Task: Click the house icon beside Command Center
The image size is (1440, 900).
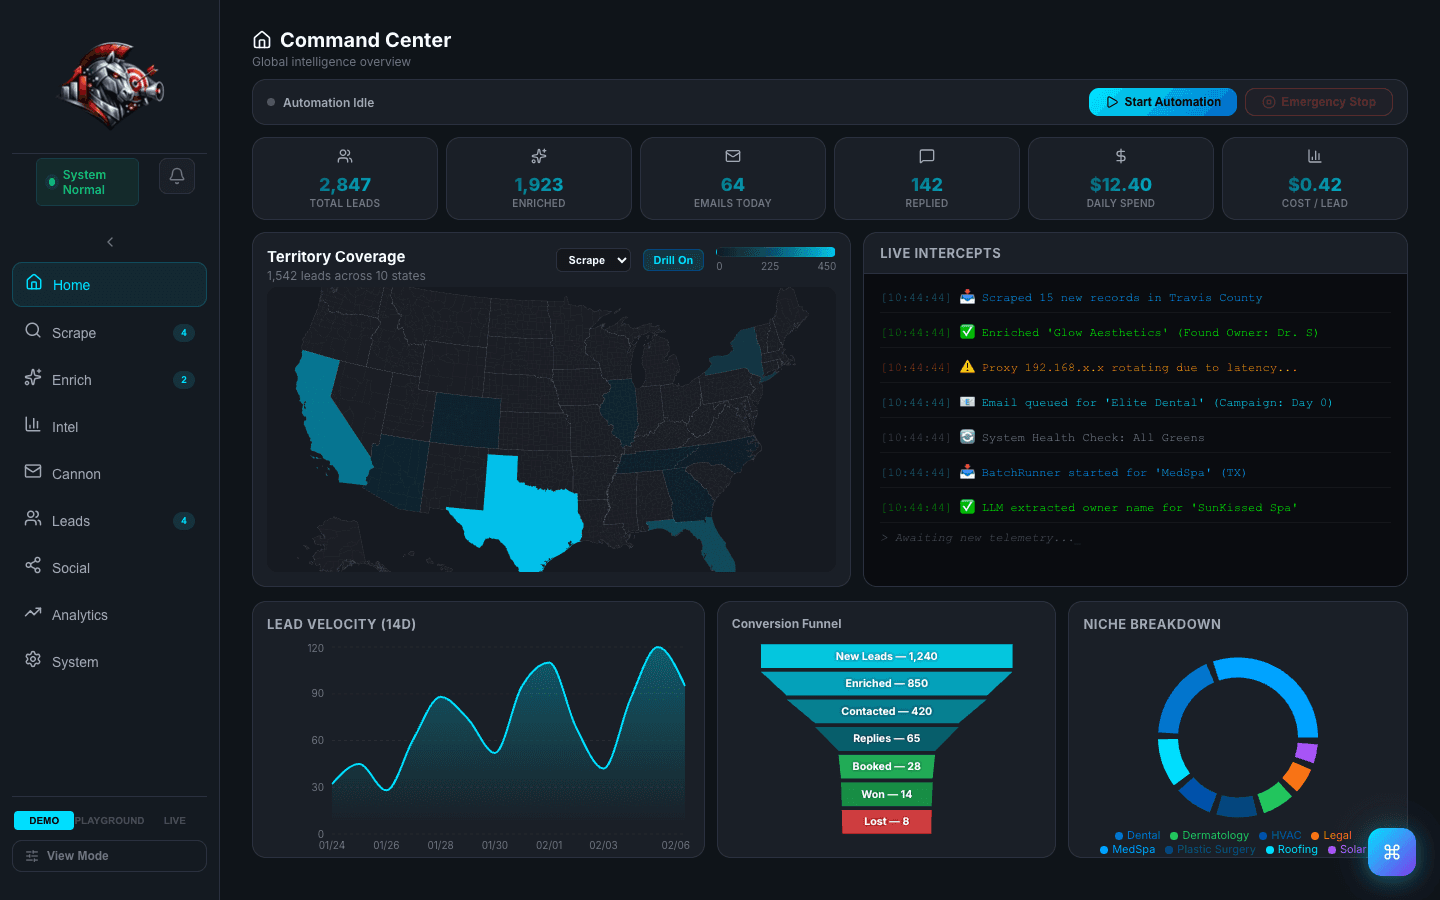Action: (262, 40)
